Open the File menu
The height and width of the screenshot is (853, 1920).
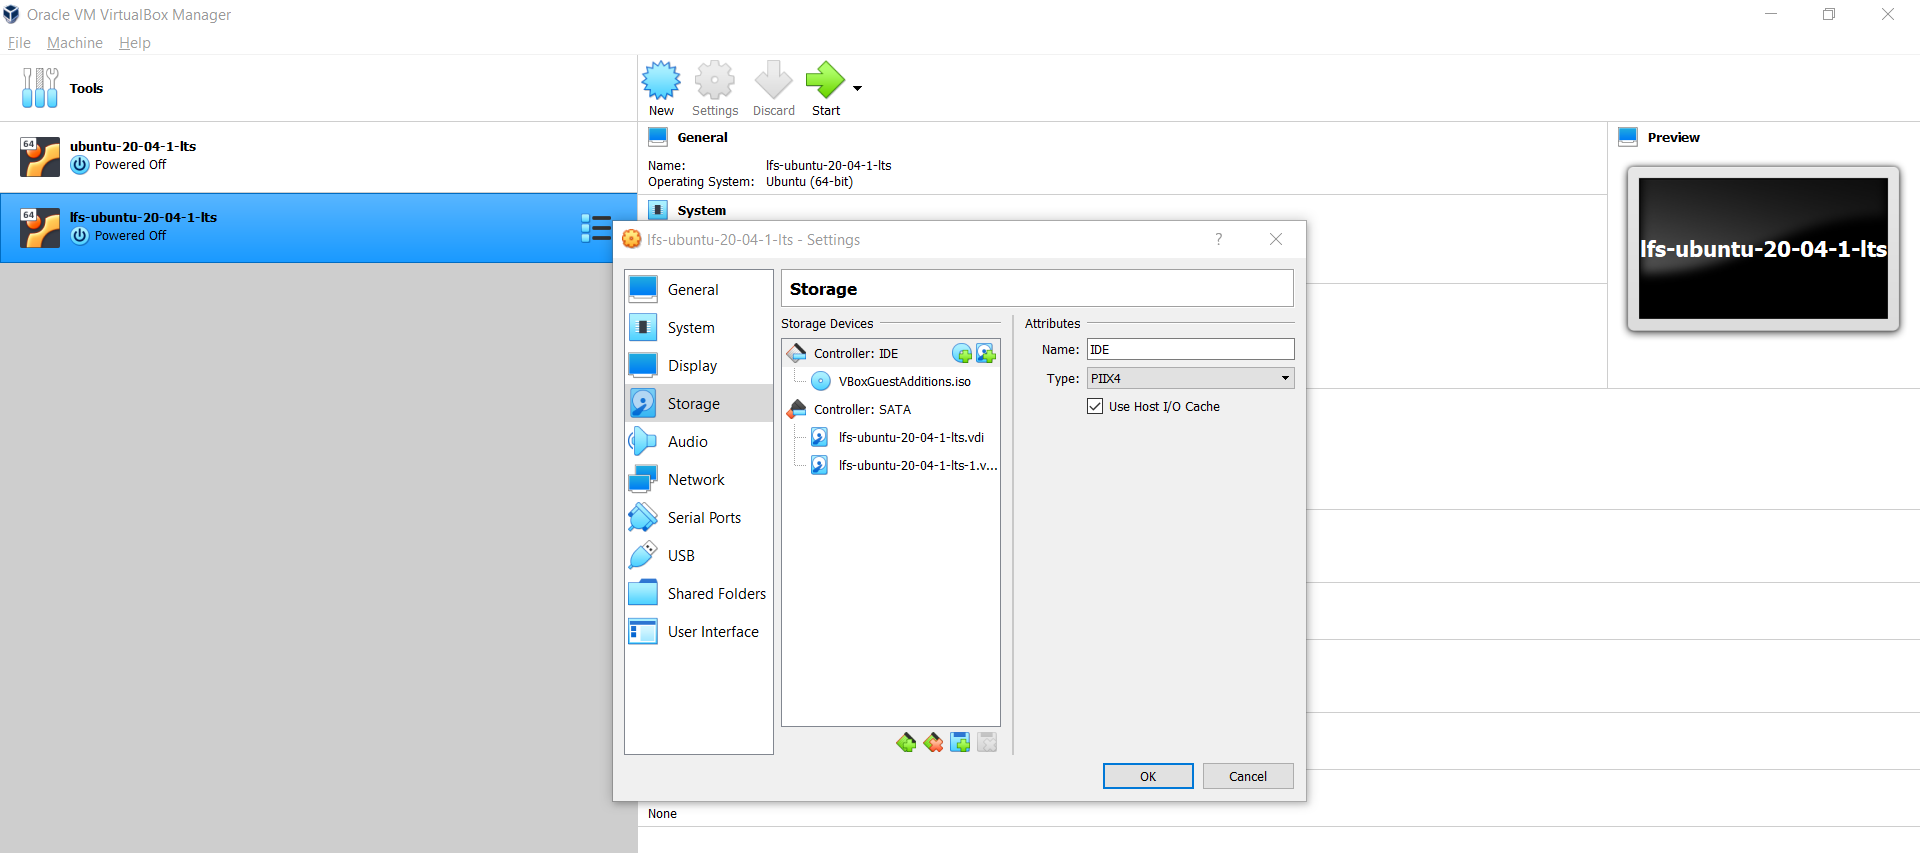tap(19, 43)
